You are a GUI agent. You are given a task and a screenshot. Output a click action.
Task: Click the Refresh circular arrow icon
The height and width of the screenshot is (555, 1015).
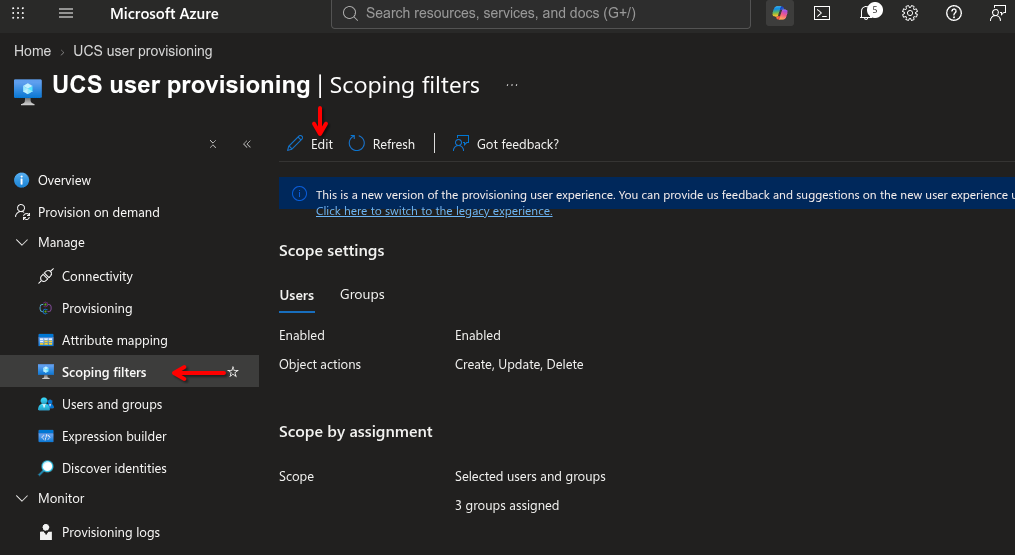357,143
